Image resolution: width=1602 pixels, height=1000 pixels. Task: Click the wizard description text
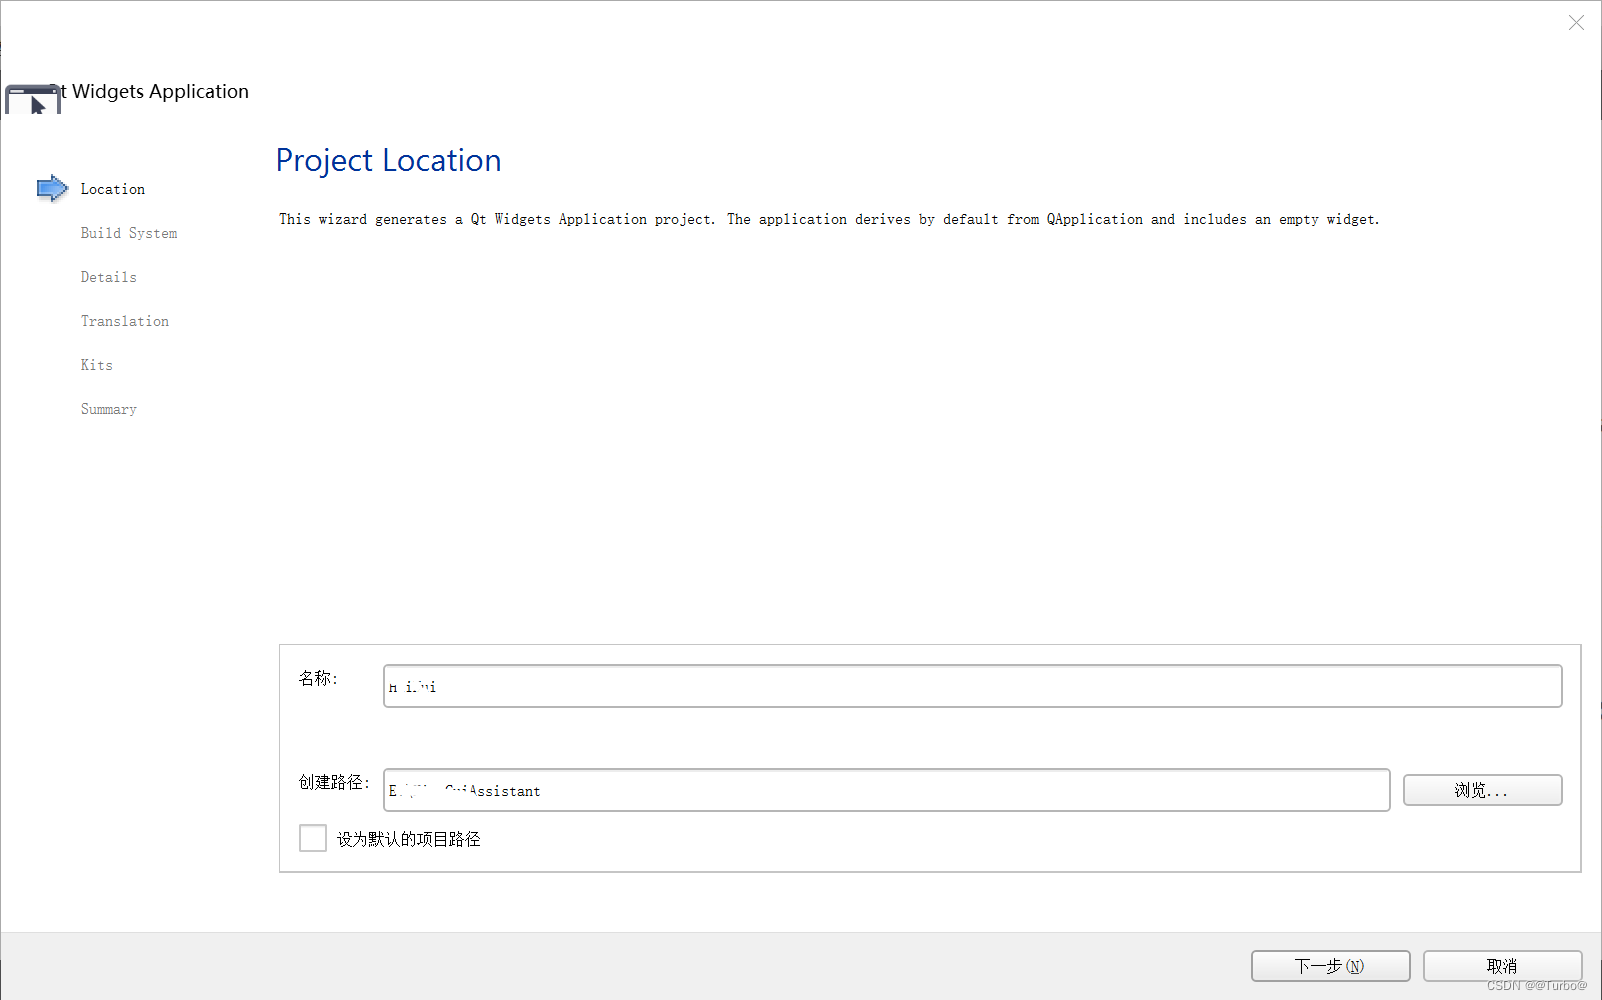click(829, 219)
